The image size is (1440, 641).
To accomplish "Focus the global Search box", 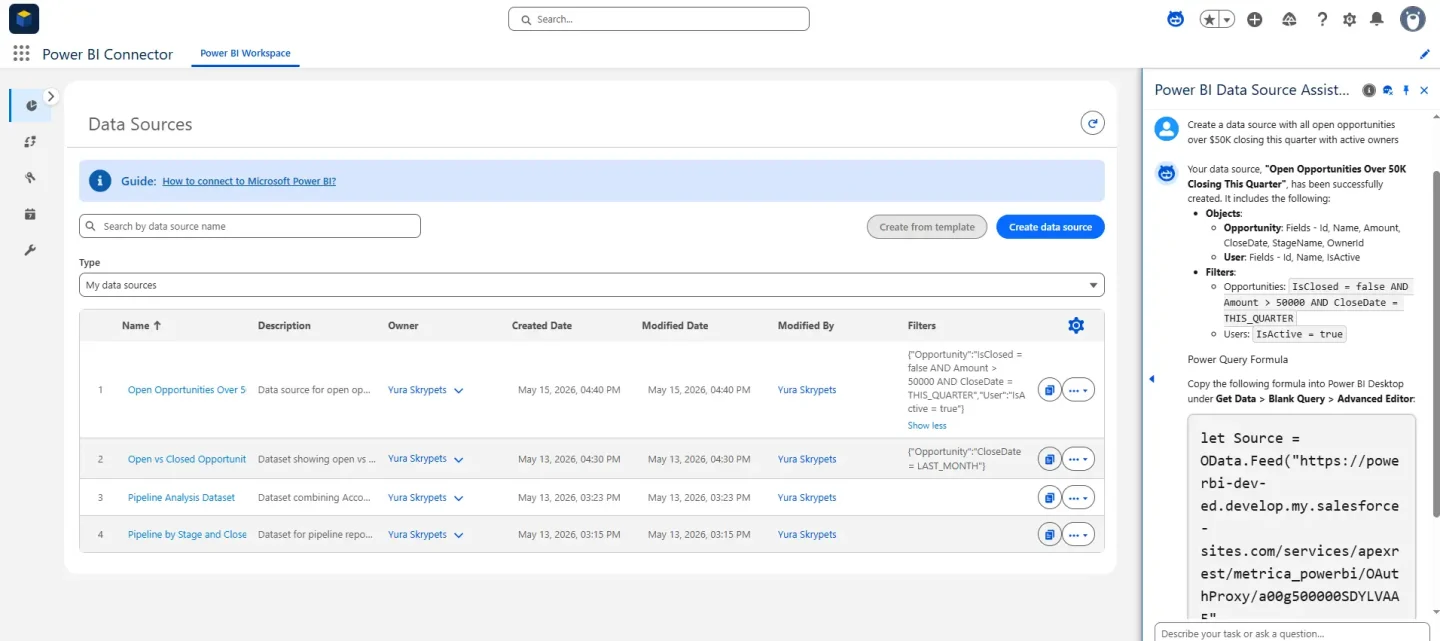I will point(659,19).
